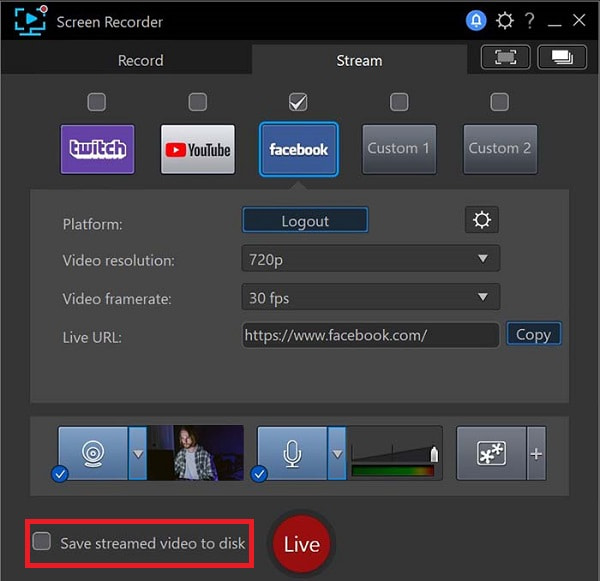Click the Logout button

tap(305, 220)
